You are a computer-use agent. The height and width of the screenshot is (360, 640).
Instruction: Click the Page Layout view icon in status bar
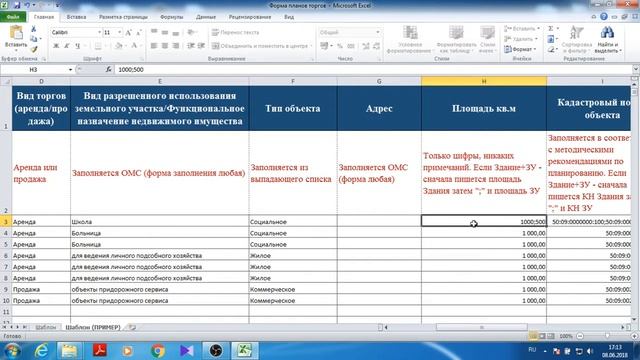click(542, 336)
